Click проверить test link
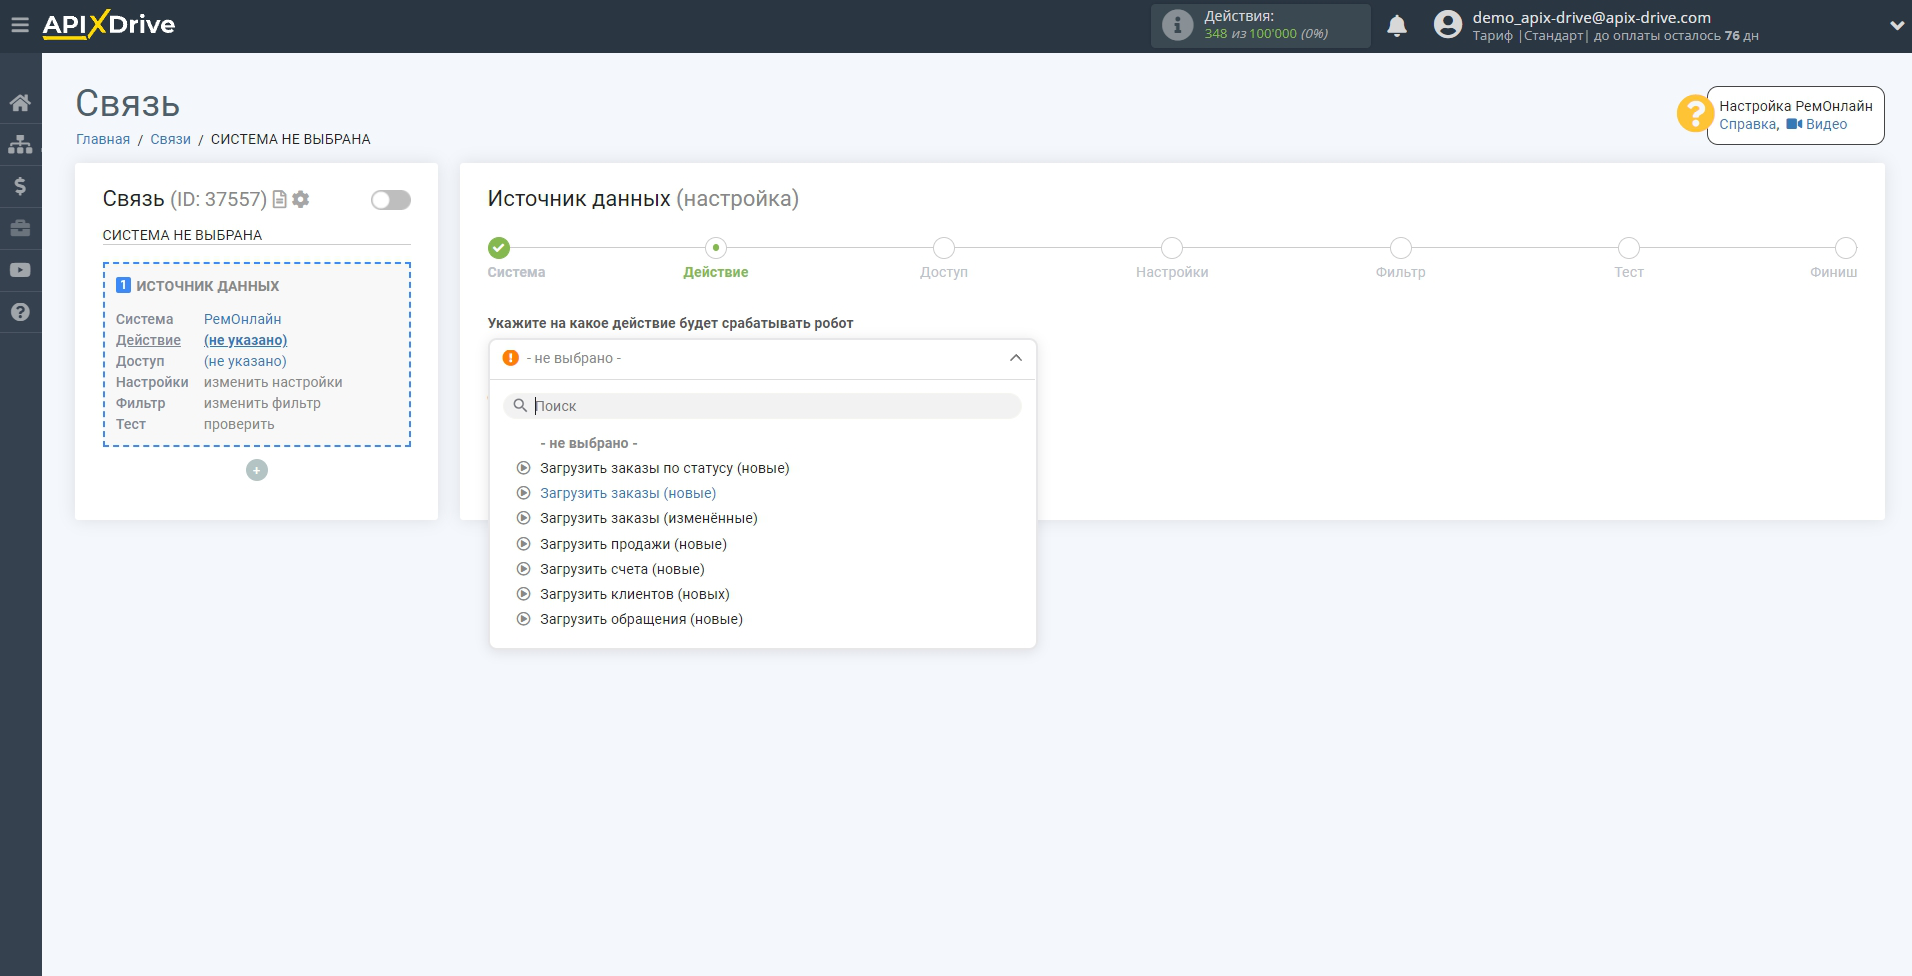The height and width of the screenshot is (976, 1912). coord(239,424)
